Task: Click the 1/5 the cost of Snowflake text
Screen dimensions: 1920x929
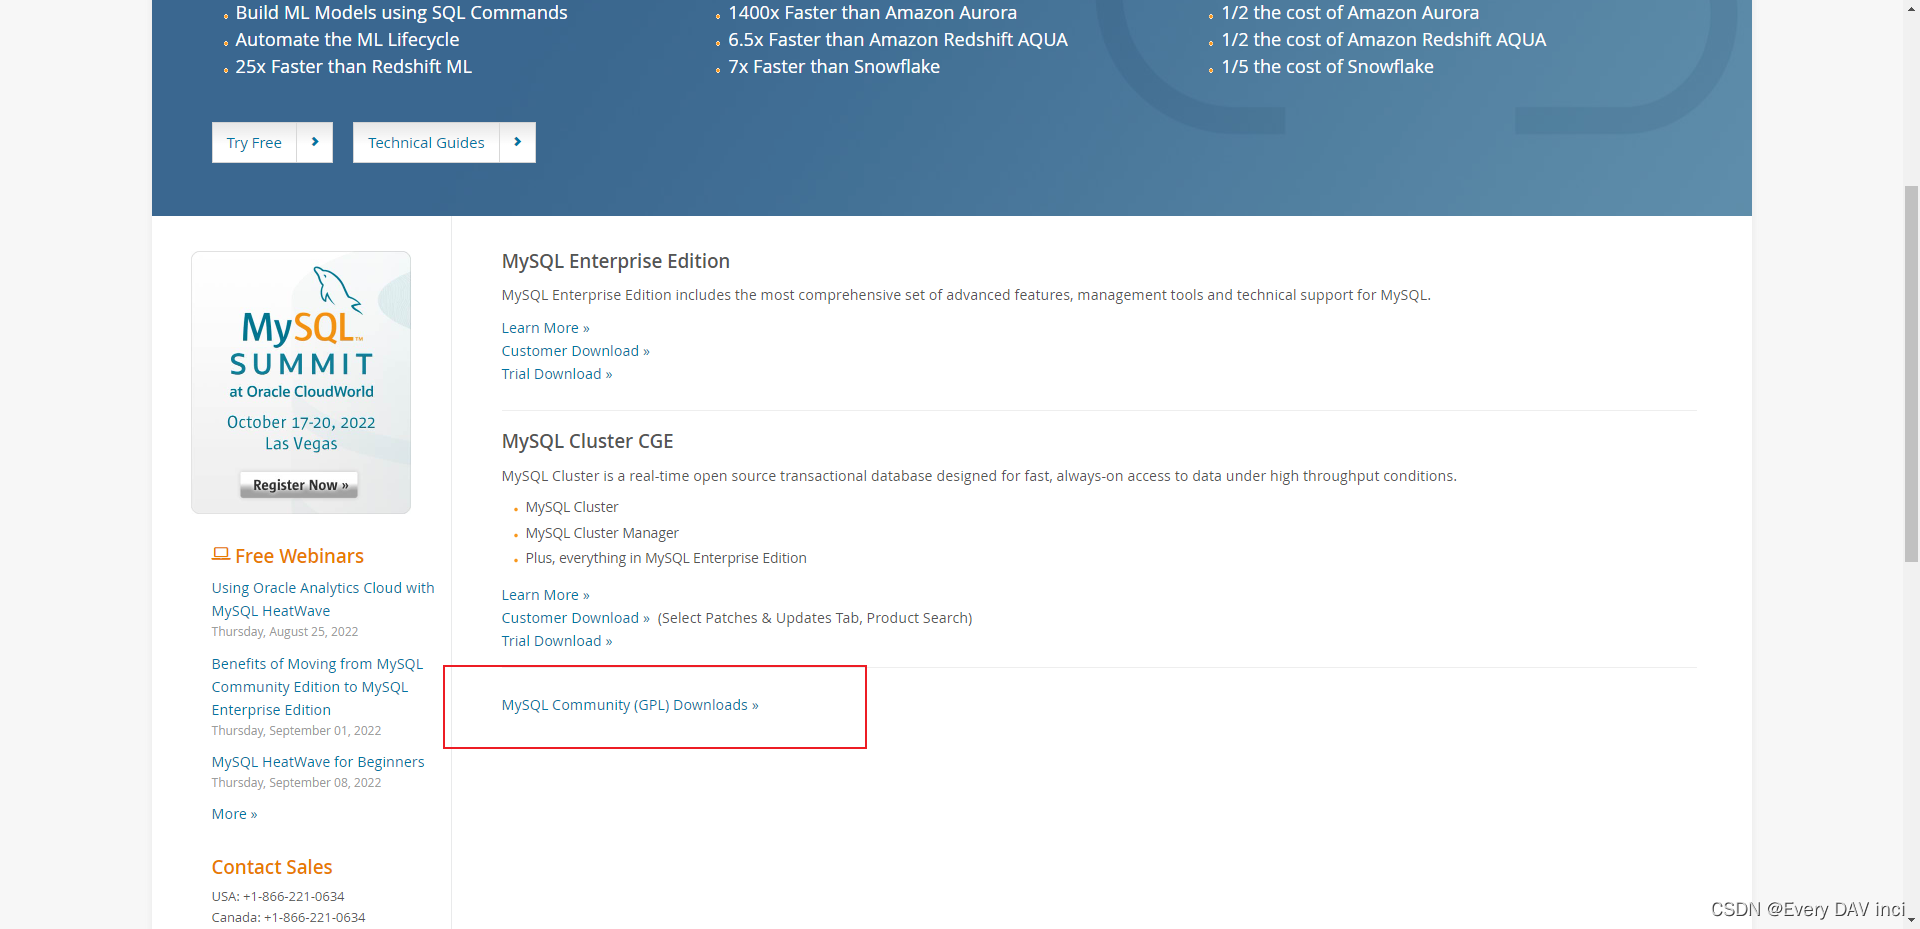Action: click(x=1327, y=67)
